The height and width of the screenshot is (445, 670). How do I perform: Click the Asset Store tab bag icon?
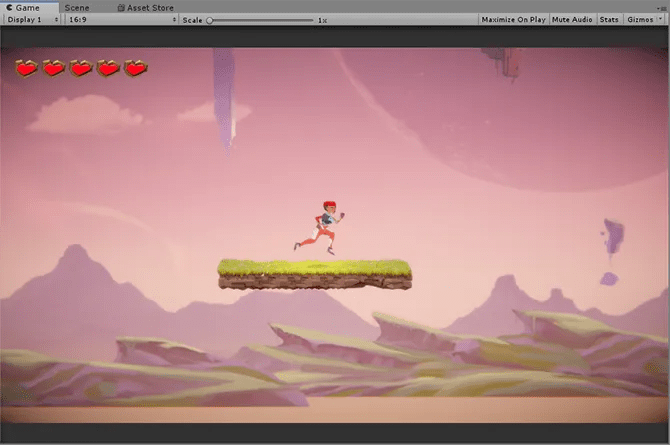click(x=121, y=8)
